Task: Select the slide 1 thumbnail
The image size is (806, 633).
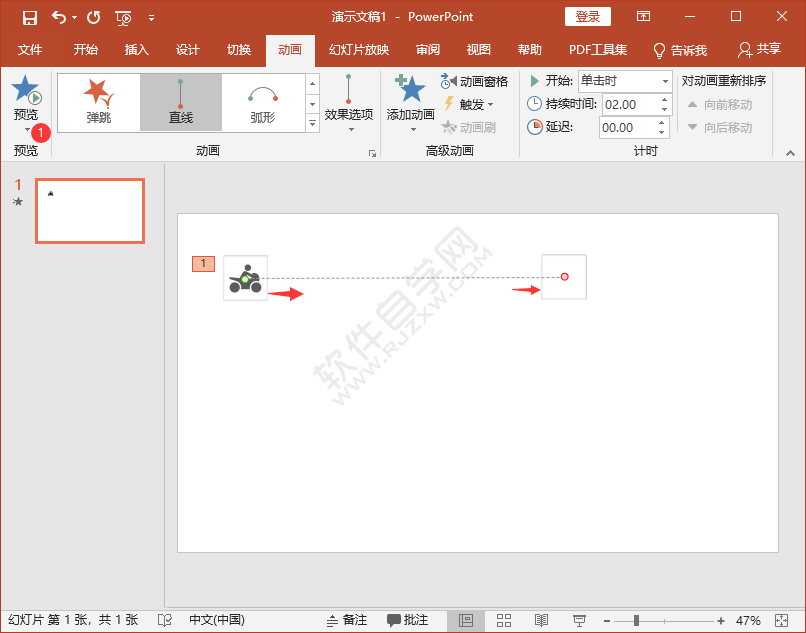Action: [x=90, y=211]
